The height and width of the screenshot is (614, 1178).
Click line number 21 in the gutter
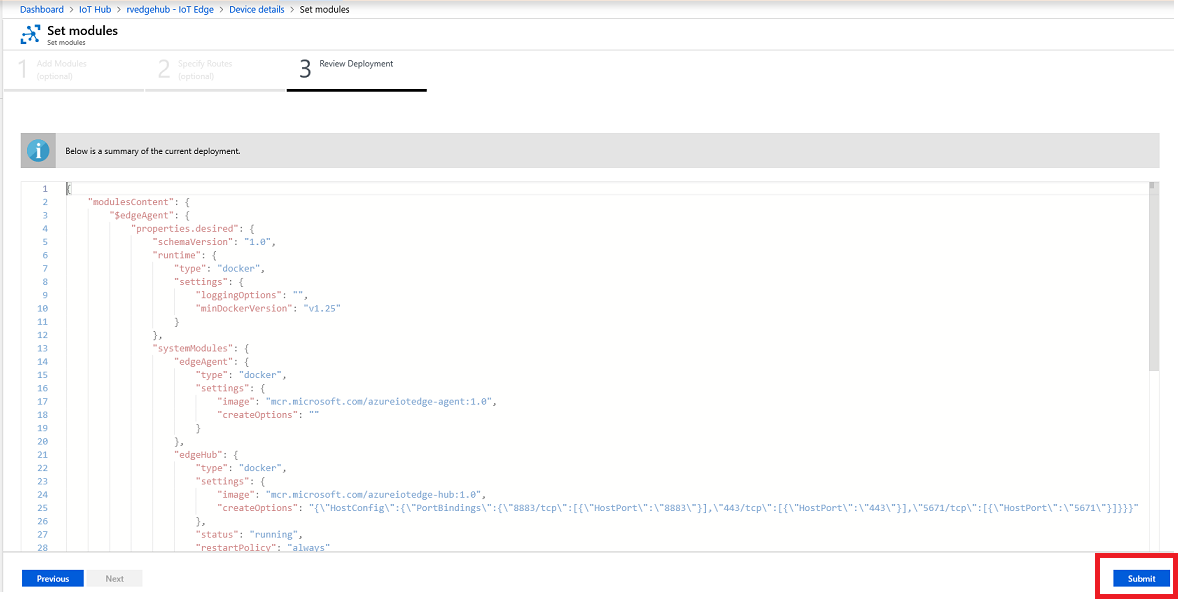[x=43, y=455]
